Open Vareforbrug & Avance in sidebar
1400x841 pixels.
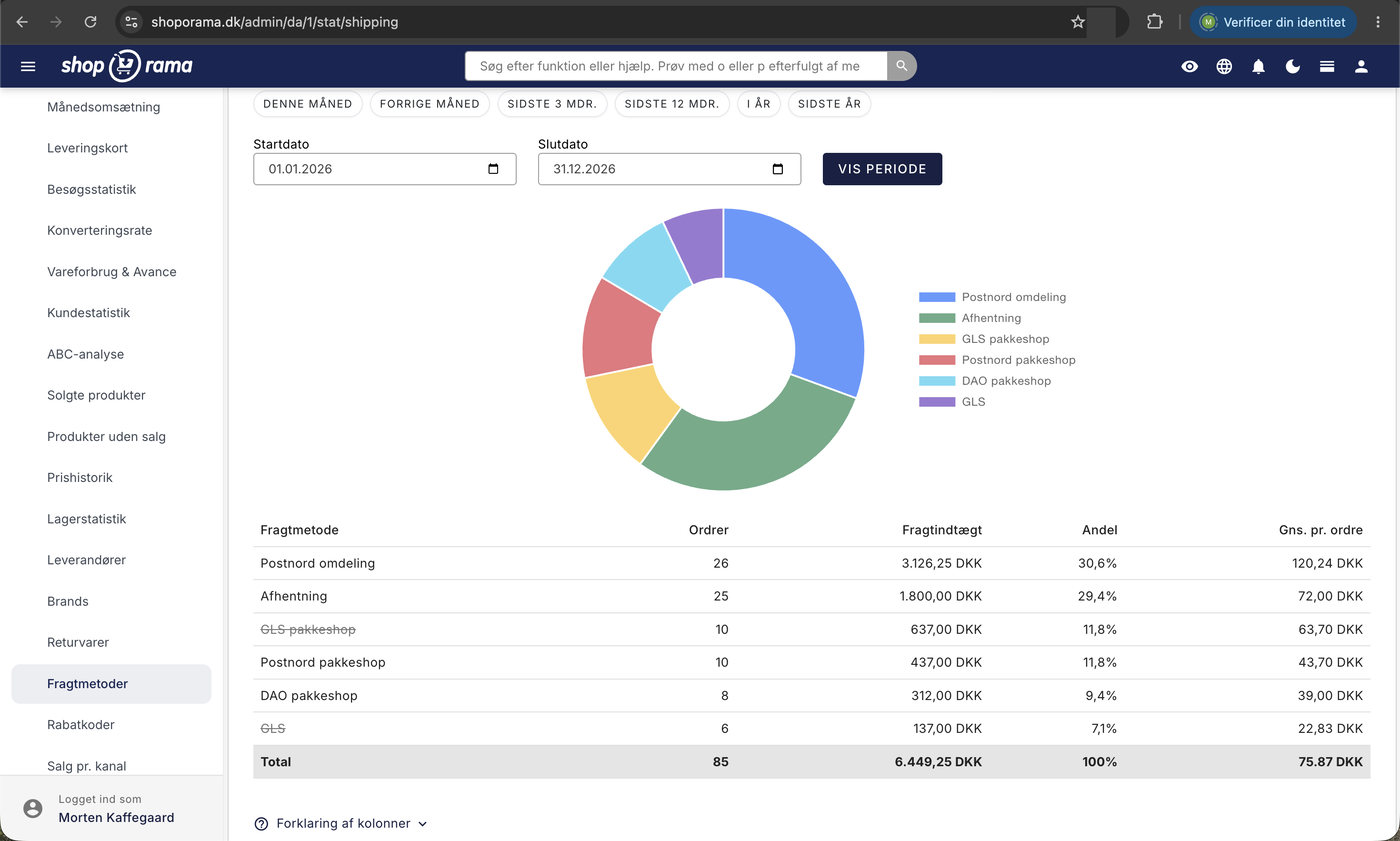pos(112,272)
